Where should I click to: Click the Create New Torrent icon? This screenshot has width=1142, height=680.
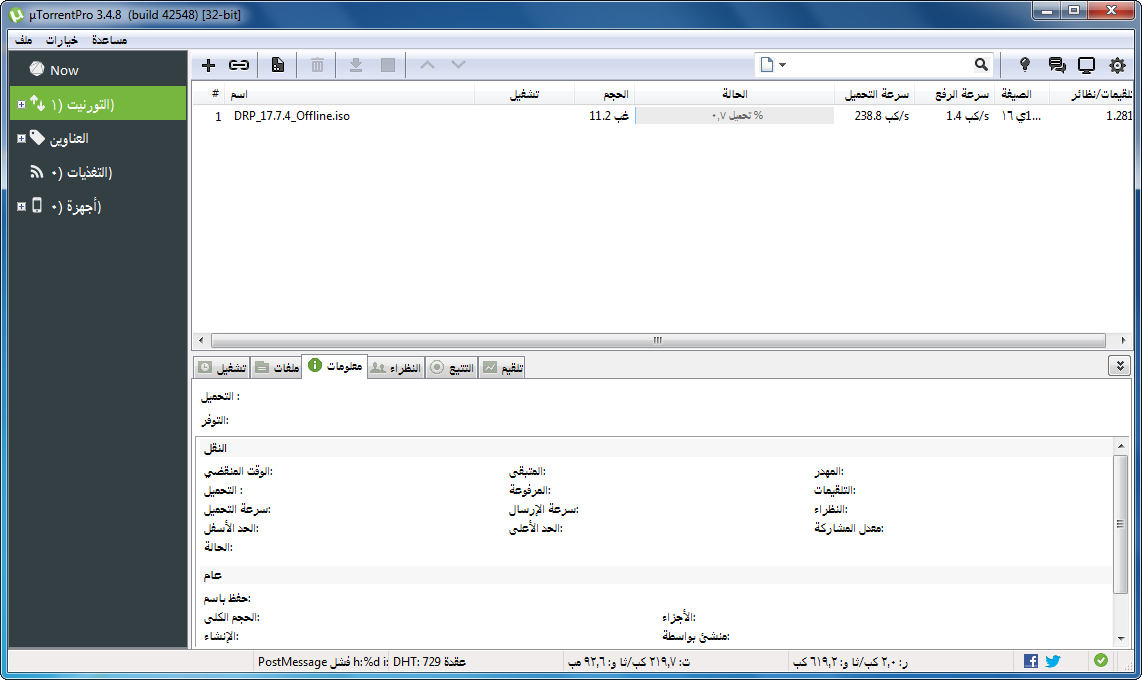tap(278, 65)
